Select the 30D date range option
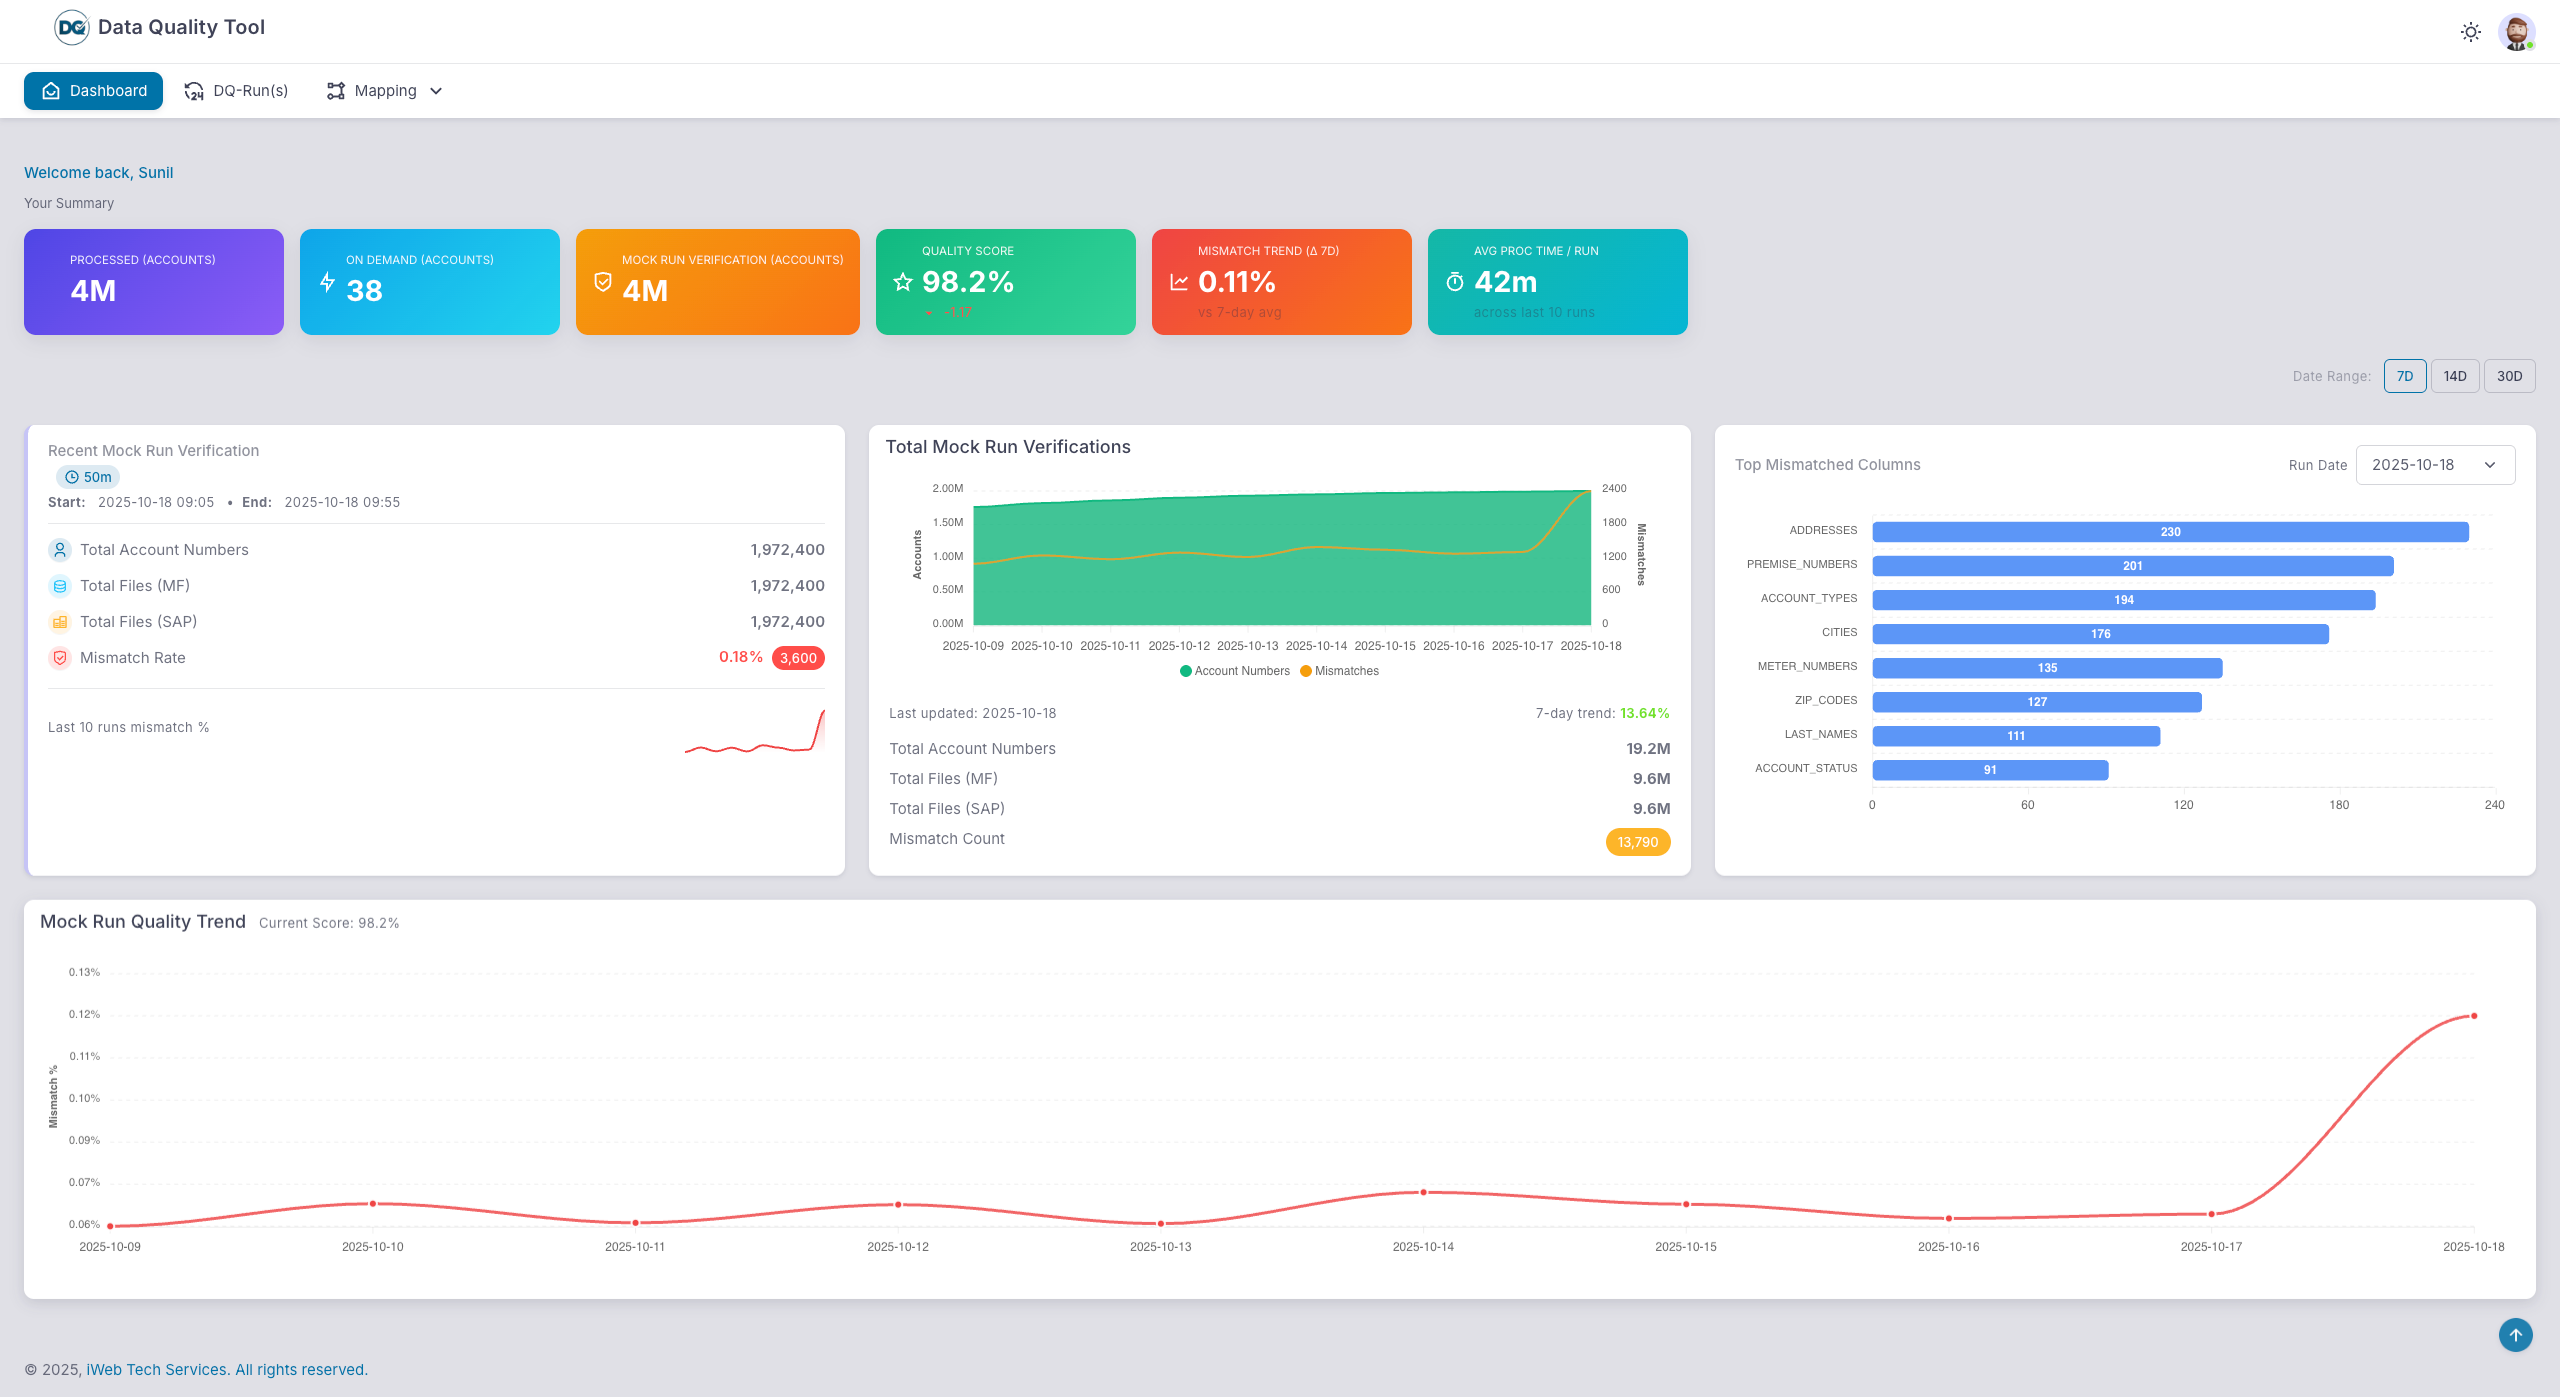Image resolution: width=2560 pixels, height=1397 pixels. (2510, 376)
